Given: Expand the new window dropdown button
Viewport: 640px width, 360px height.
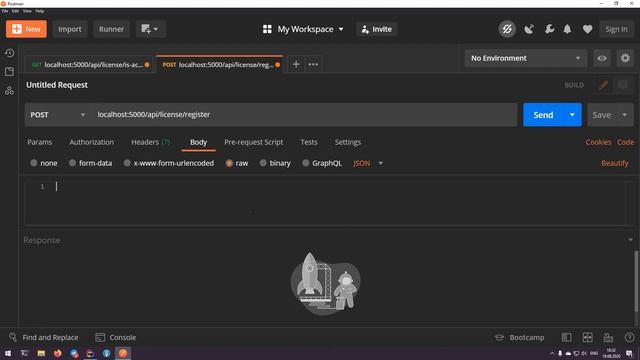Looking at the screenshot, I should (x=150, y=29).
